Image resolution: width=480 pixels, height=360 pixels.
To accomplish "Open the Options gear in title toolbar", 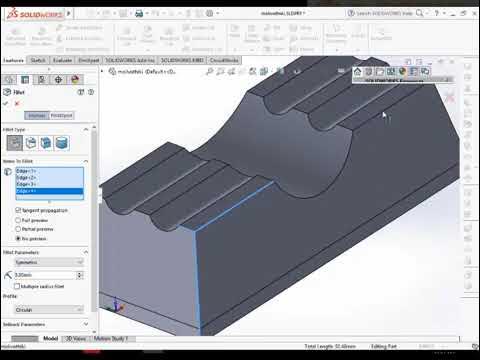I will point(209,13).
